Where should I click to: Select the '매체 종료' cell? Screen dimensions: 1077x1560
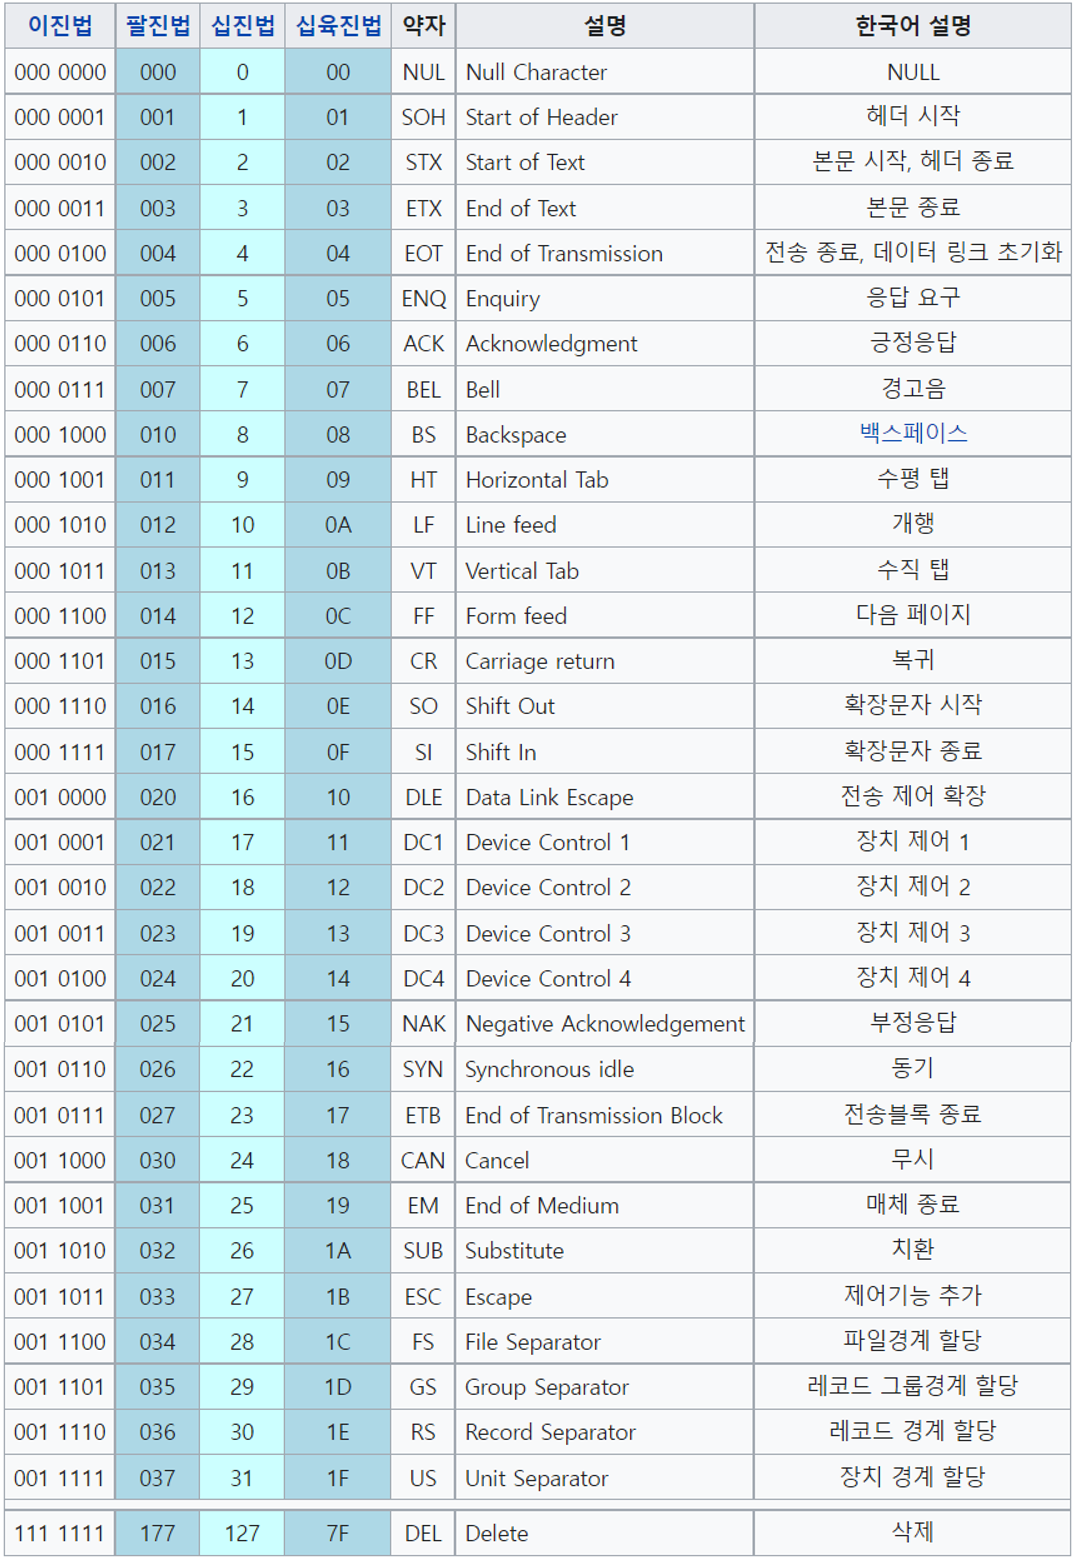913,1204
